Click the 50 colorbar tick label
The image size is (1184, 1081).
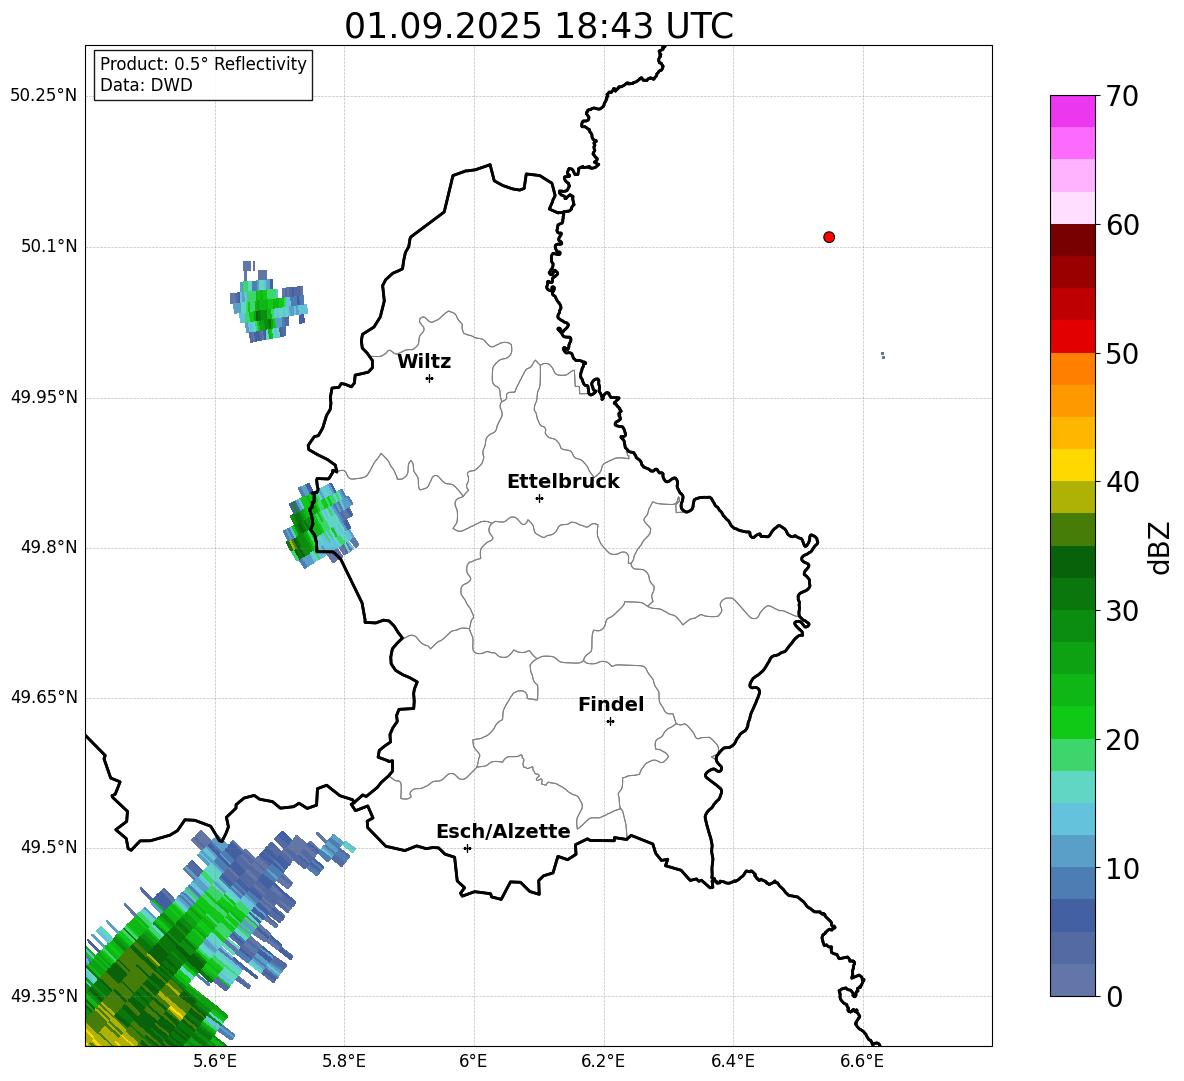[1122, 353]
